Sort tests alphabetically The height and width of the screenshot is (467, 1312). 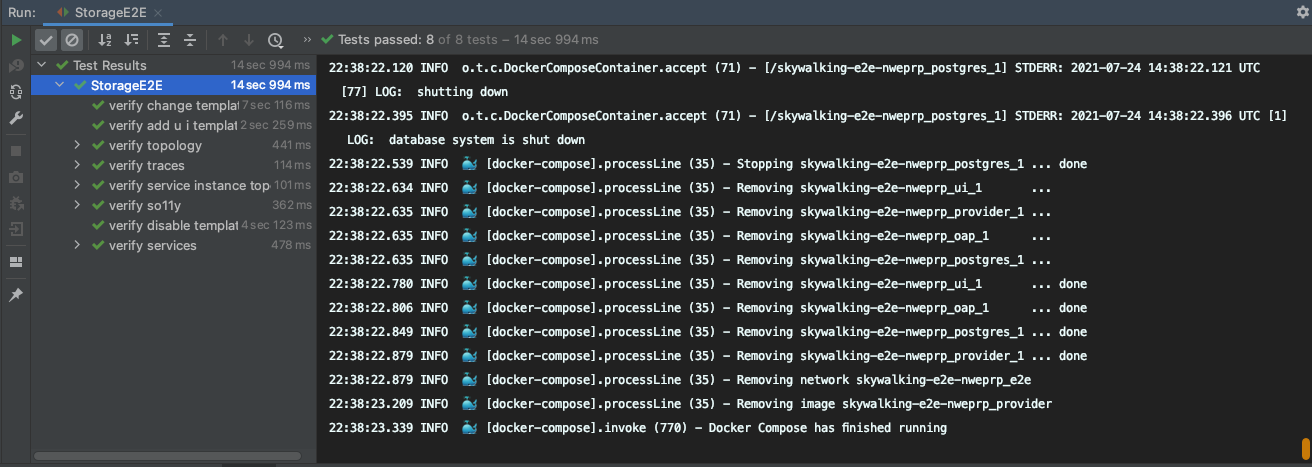[x=105, y=40]
